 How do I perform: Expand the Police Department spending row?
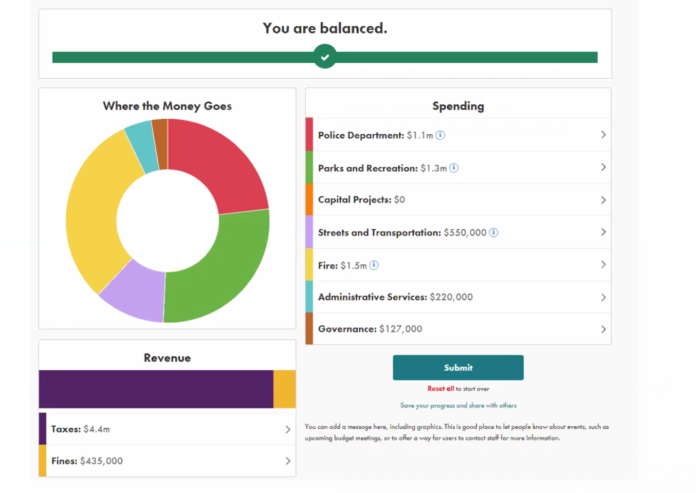602,135
